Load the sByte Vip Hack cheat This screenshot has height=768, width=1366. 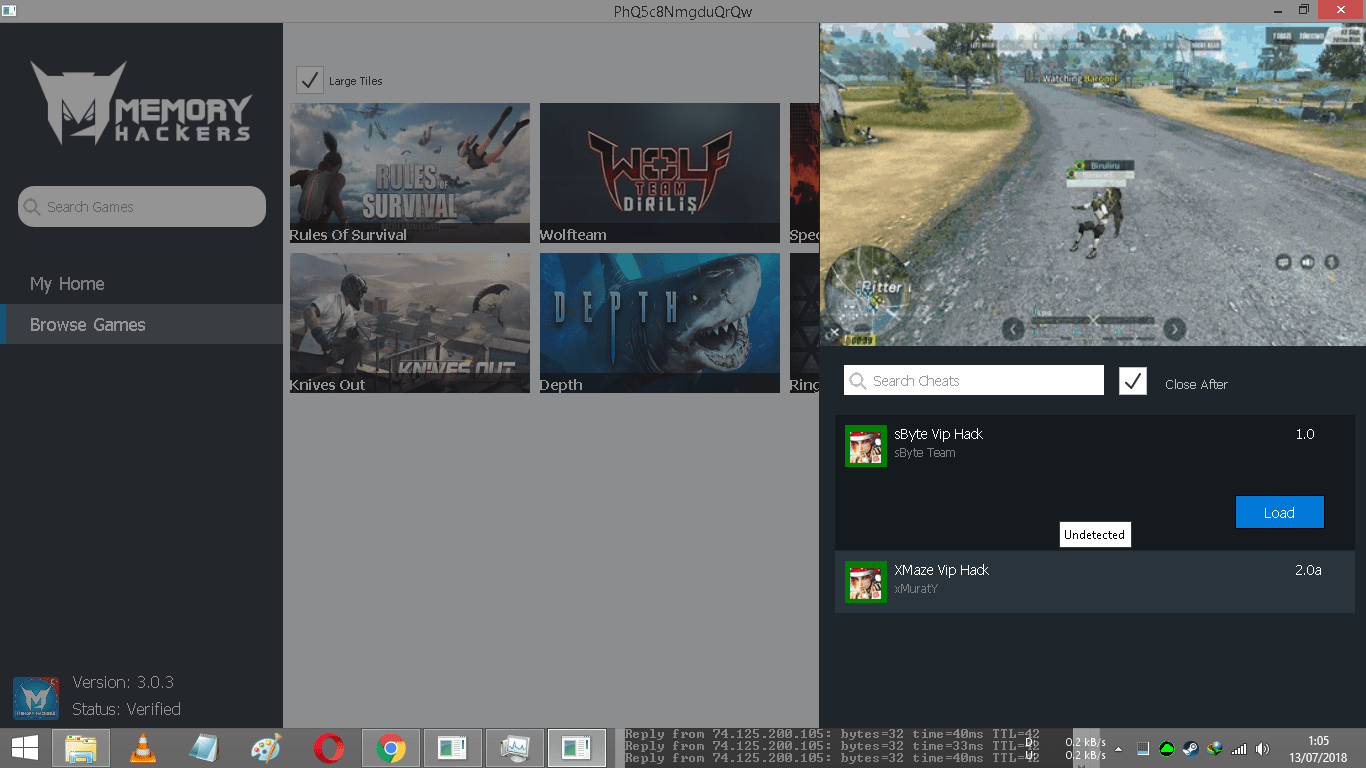(x=1279, y=513)
